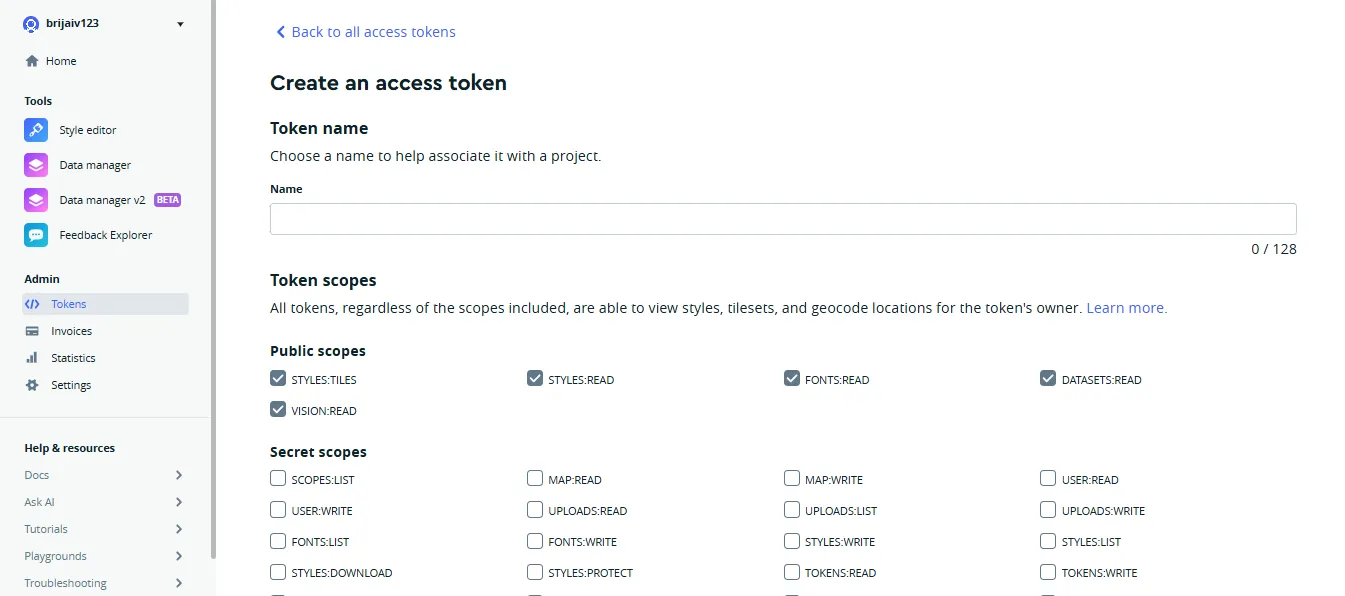Viewport: 1345px width, 596px height.
Task: Open account Settings
Action: click(72, 384)
